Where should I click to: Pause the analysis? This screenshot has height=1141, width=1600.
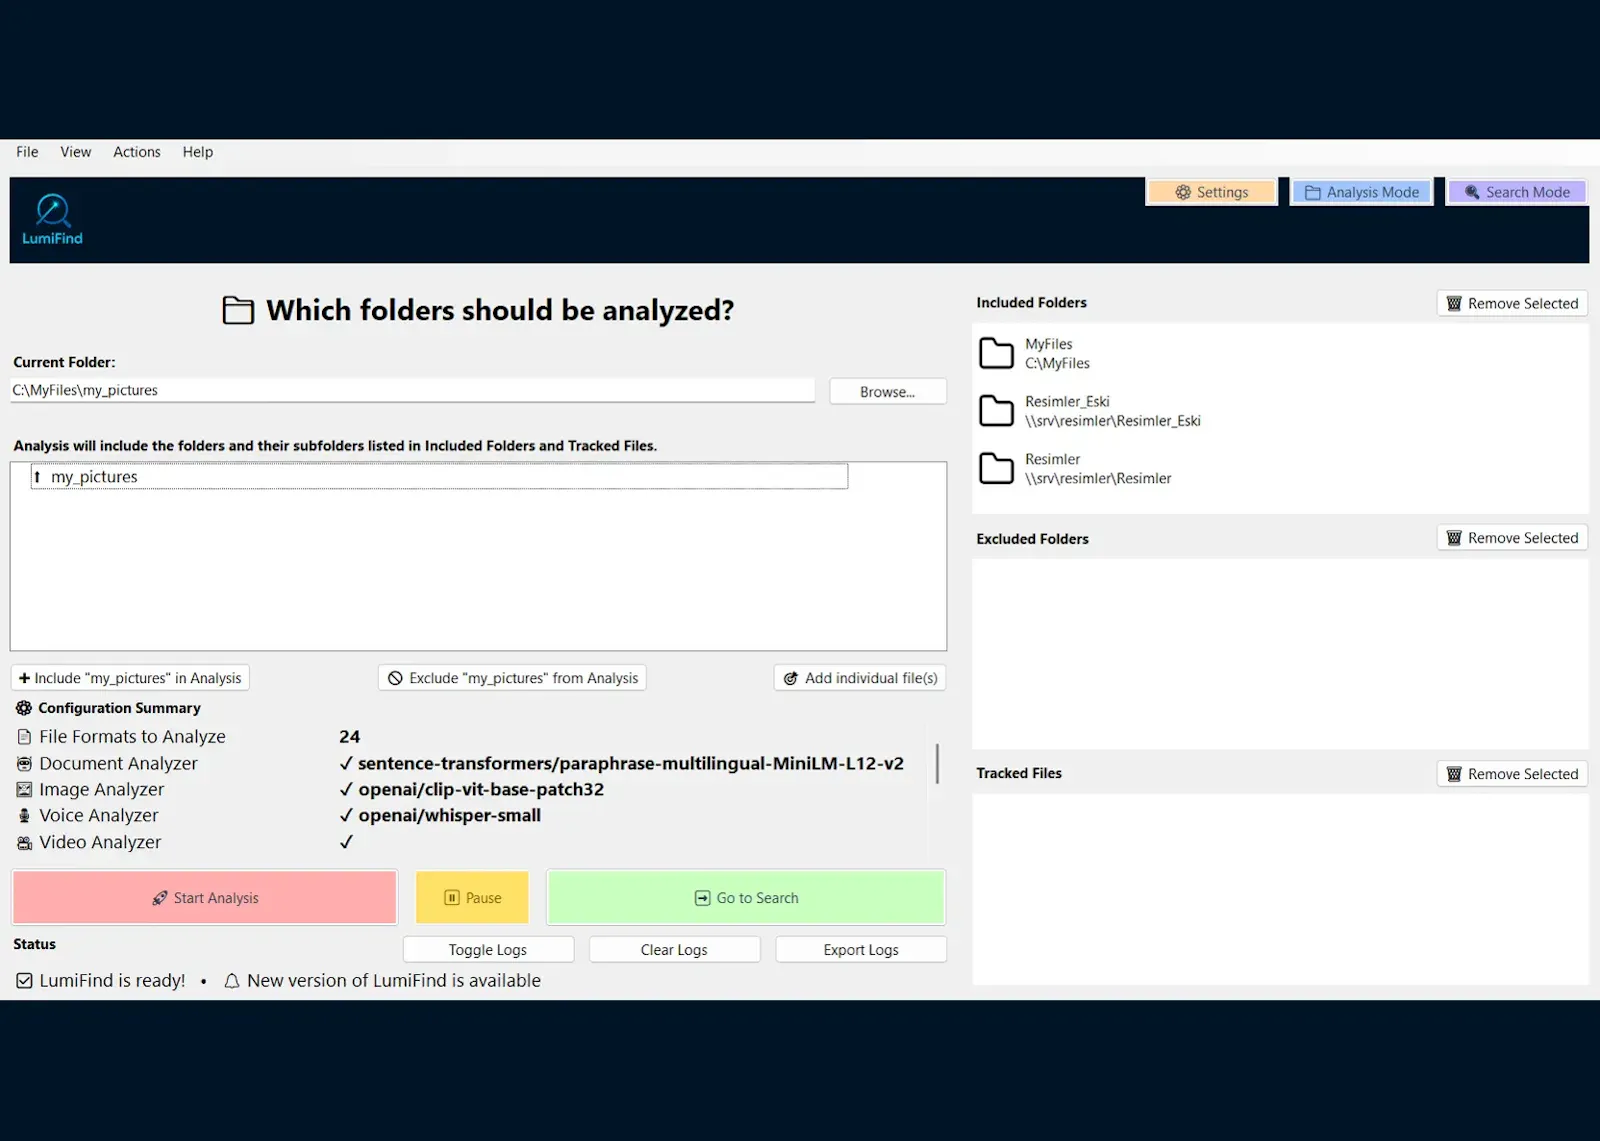tap(472, 898)
